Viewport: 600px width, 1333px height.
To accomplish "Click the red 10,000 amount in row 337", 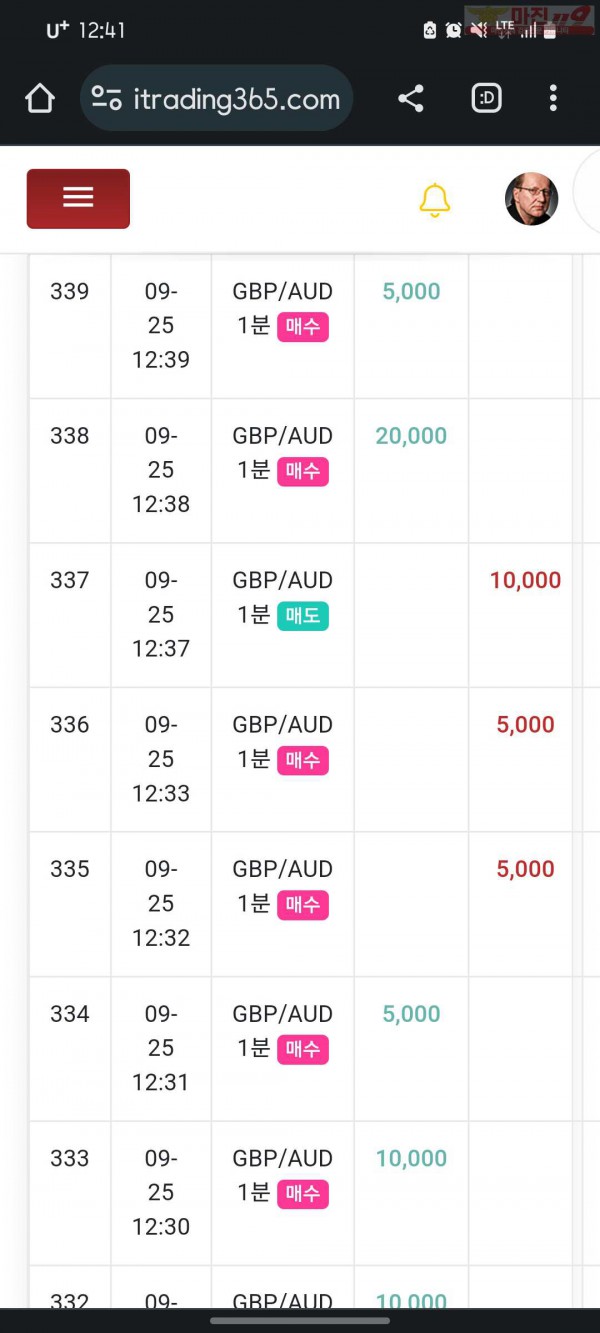I will coord(525,580).
